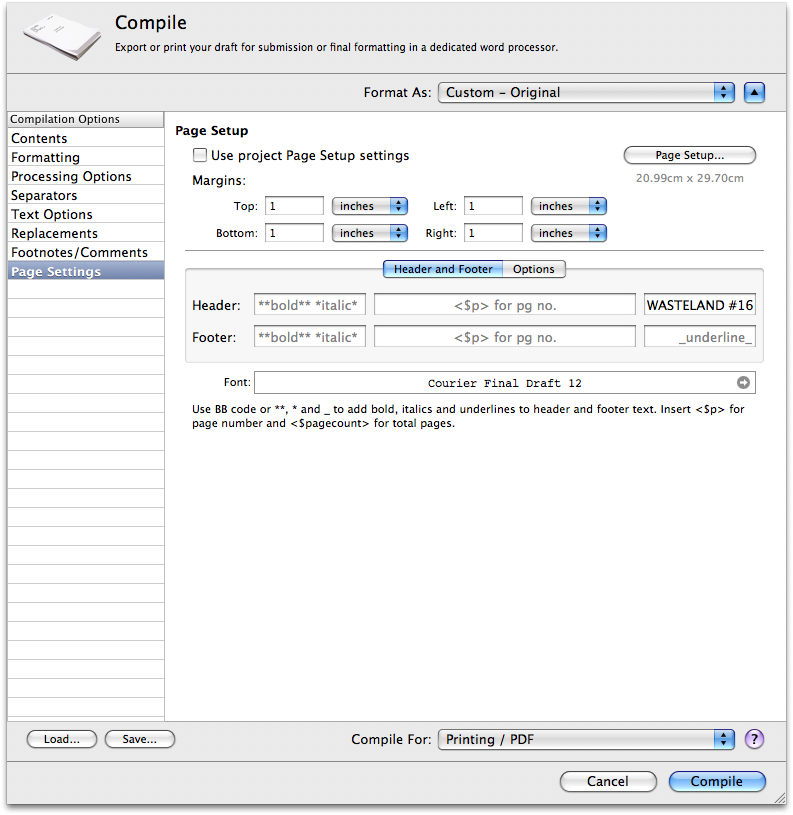Select the Header and Footer tab
This screenshot has height=815, width=793.
pyautogui.click(x=443, y=269)
